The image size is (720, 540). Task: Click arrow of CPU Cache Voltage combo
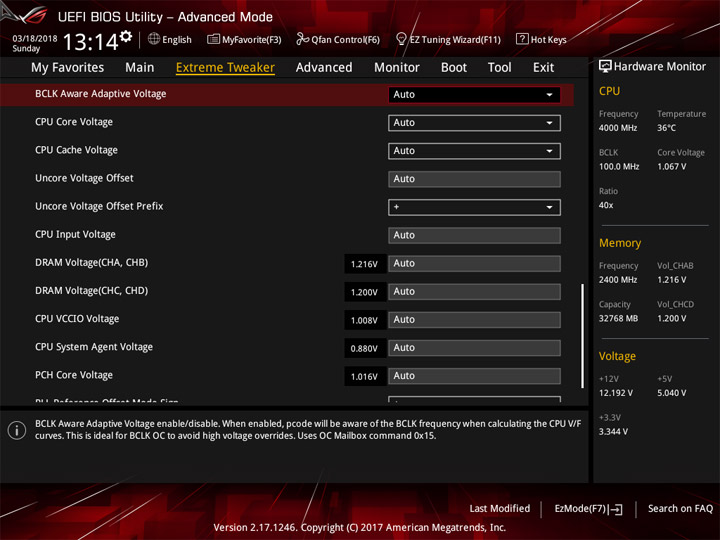click(x=549, y=151)
